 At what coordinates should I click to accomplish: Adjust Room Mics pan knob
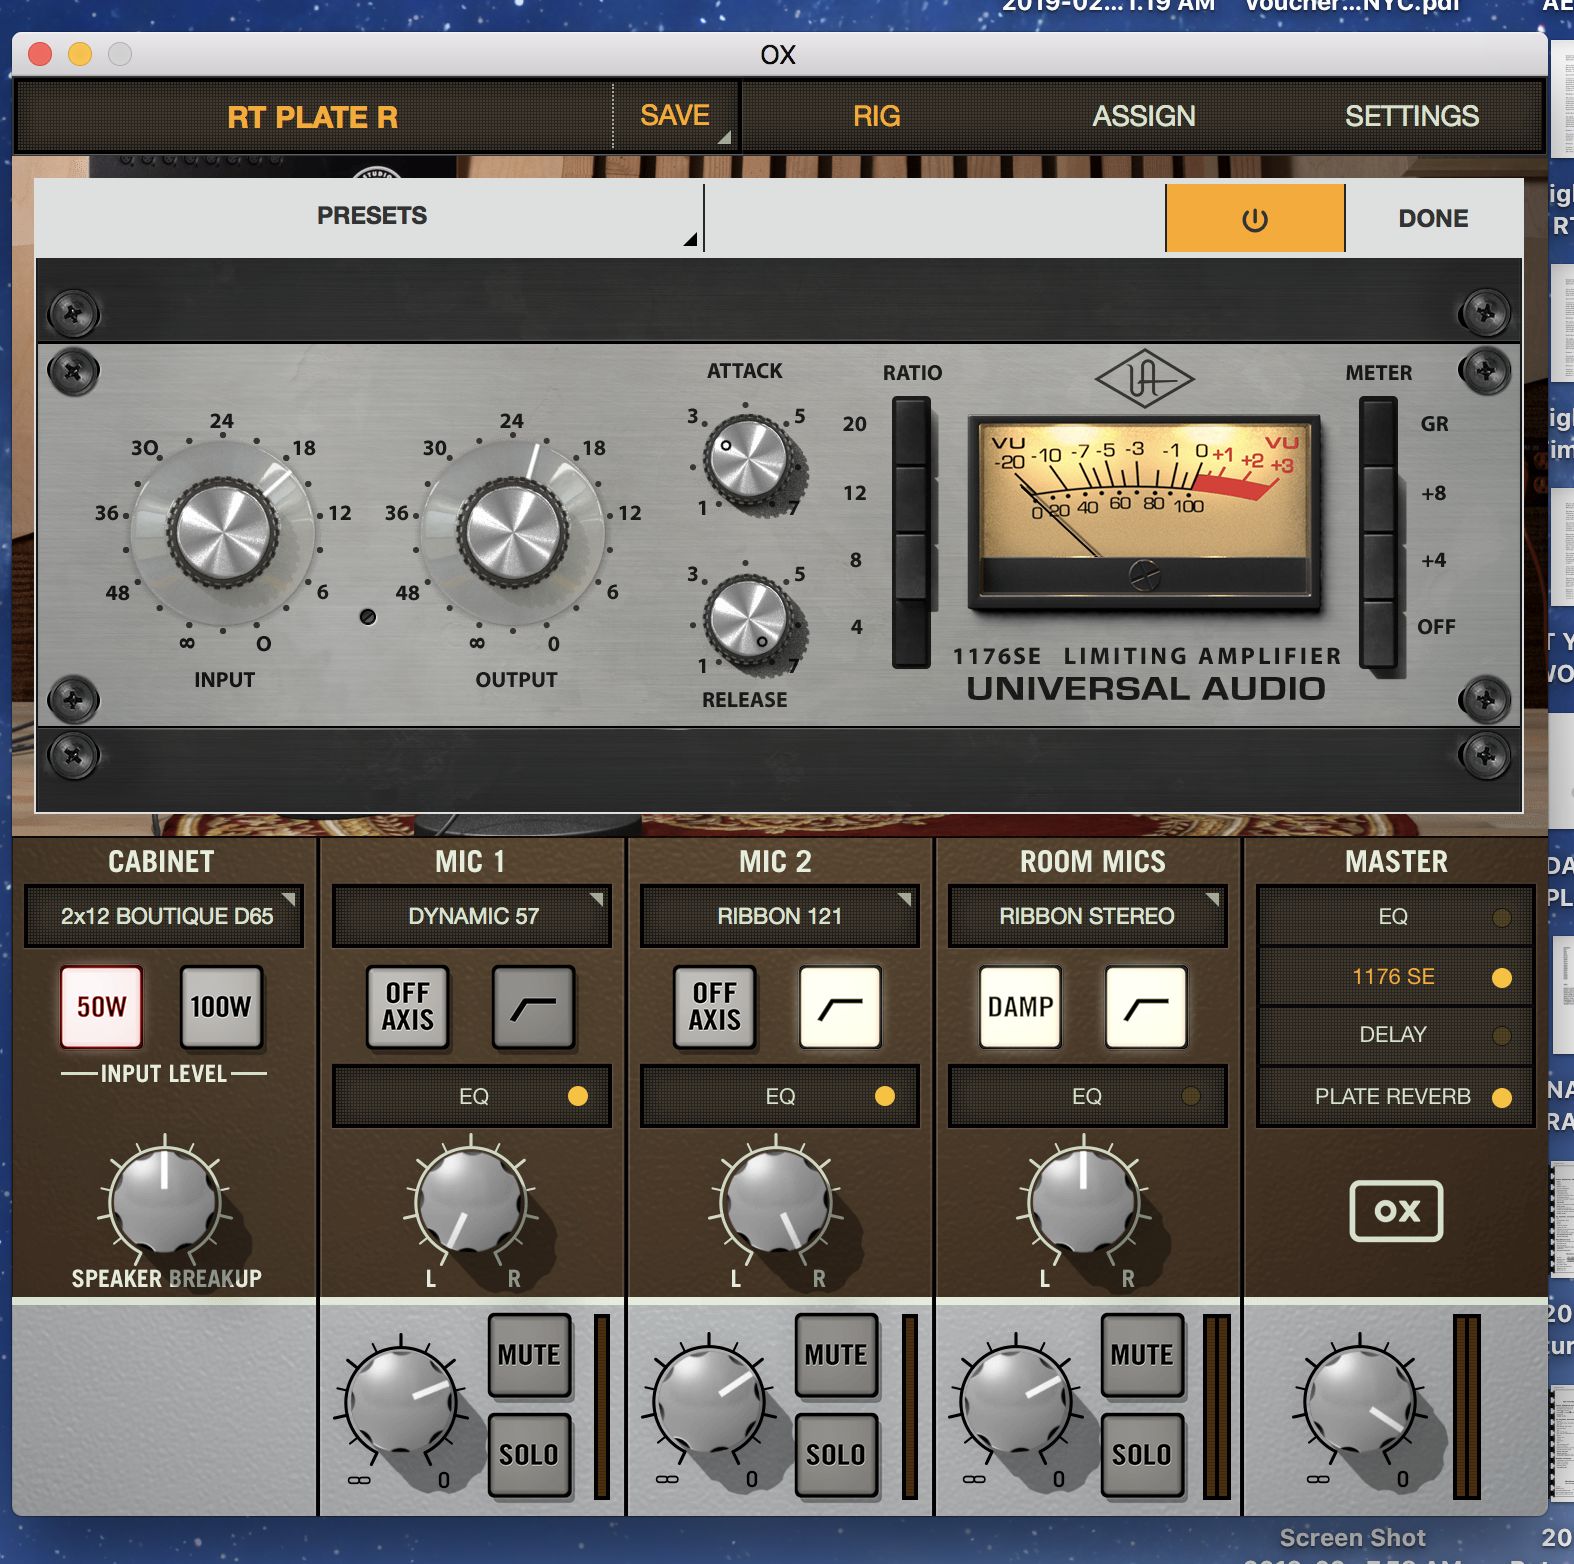[x=1084, y=1200]
